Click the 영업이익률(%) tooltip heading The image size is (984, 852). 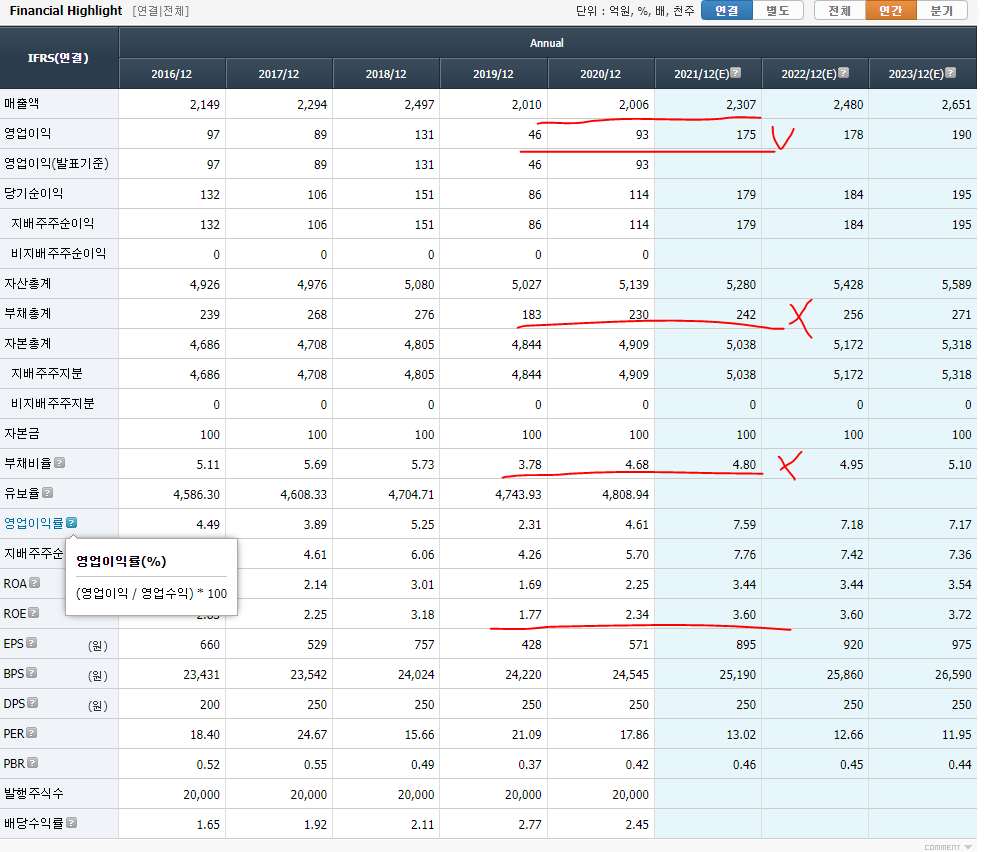[x=121, y=562]
